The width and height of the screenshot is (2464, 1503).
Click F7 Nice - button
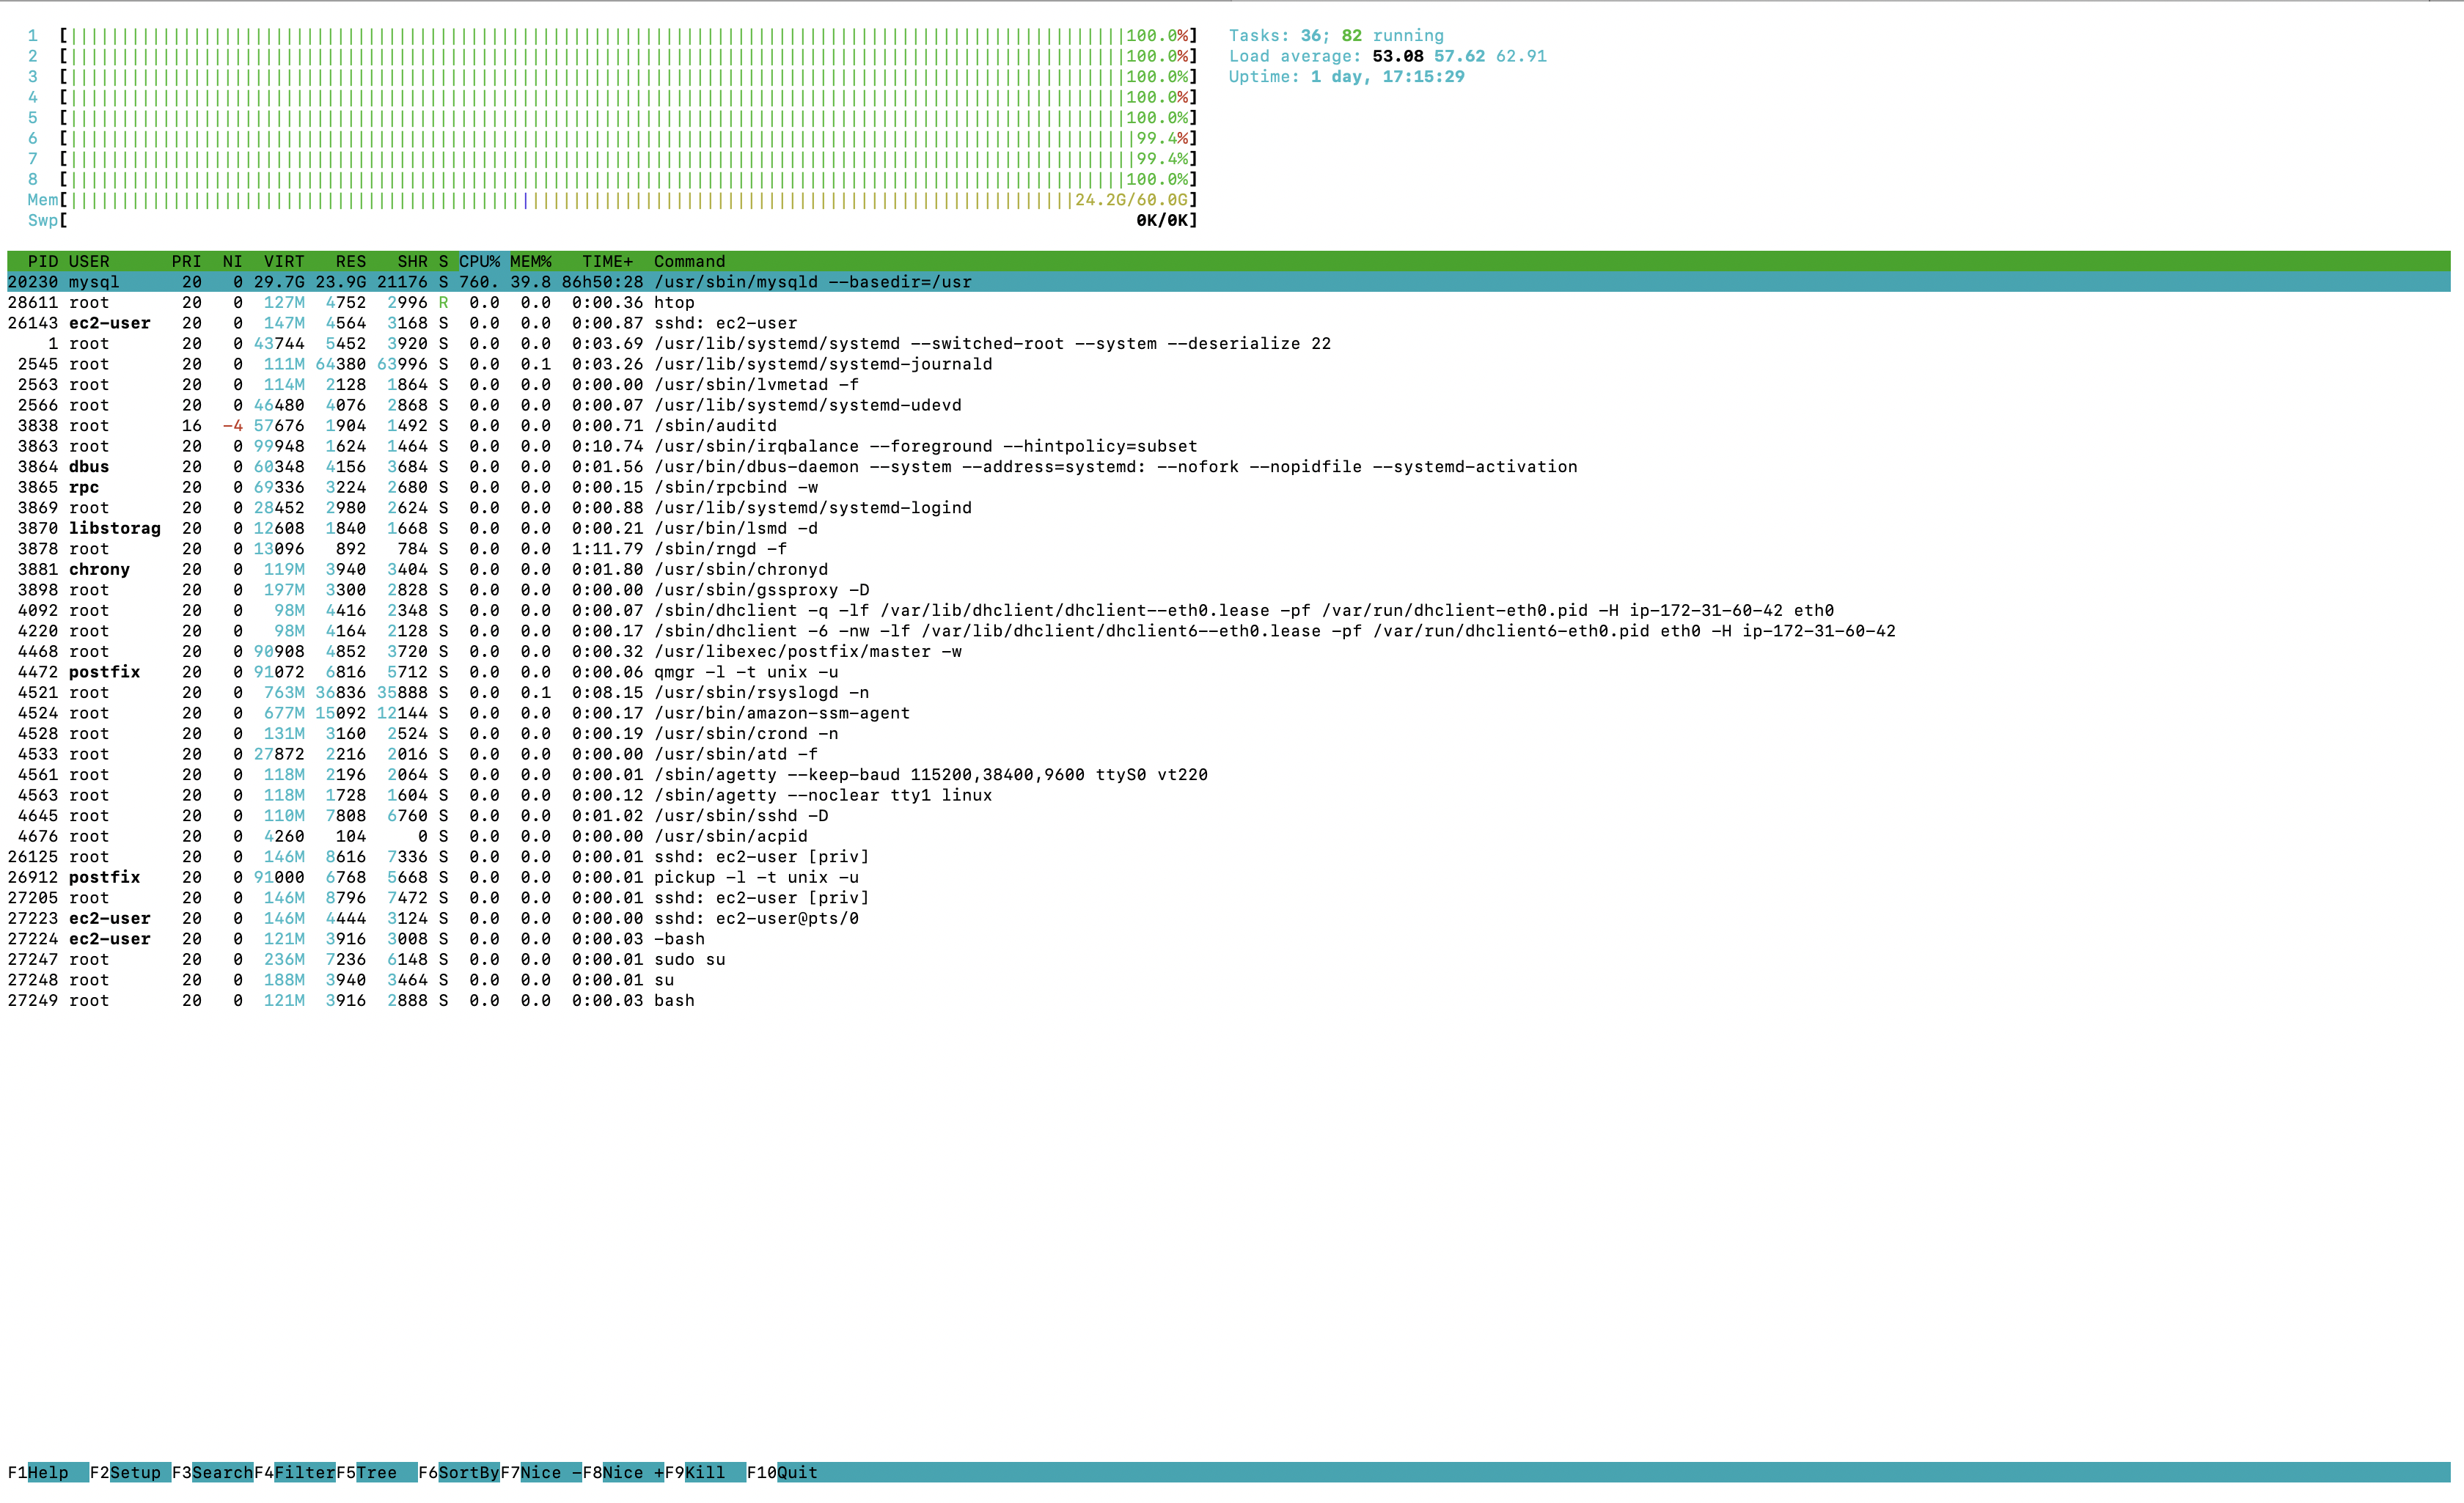click(540, 1472)
